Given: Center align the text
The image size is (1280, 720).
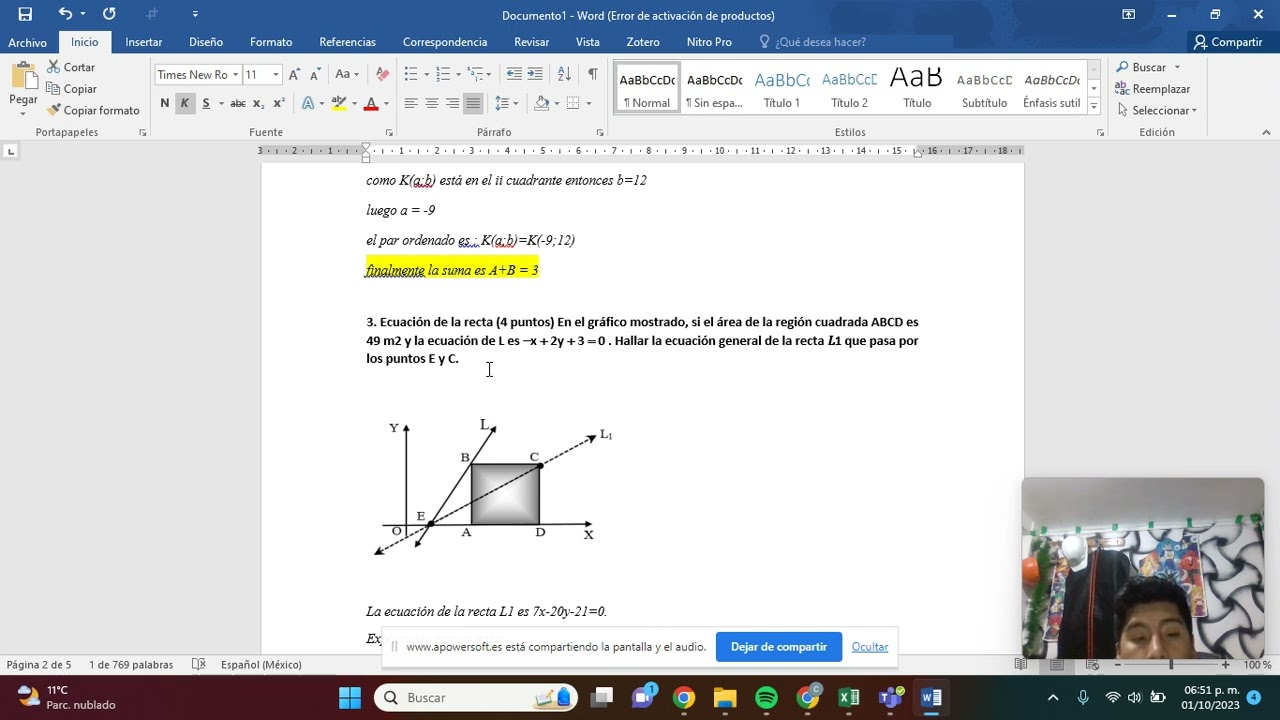Looking at the screenshot, I should (431, 103).
